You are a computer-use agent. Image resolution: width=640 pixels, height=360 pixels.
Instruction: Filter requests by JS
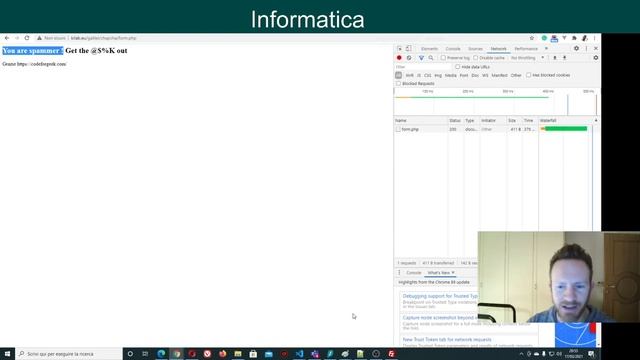pos(419,76)
